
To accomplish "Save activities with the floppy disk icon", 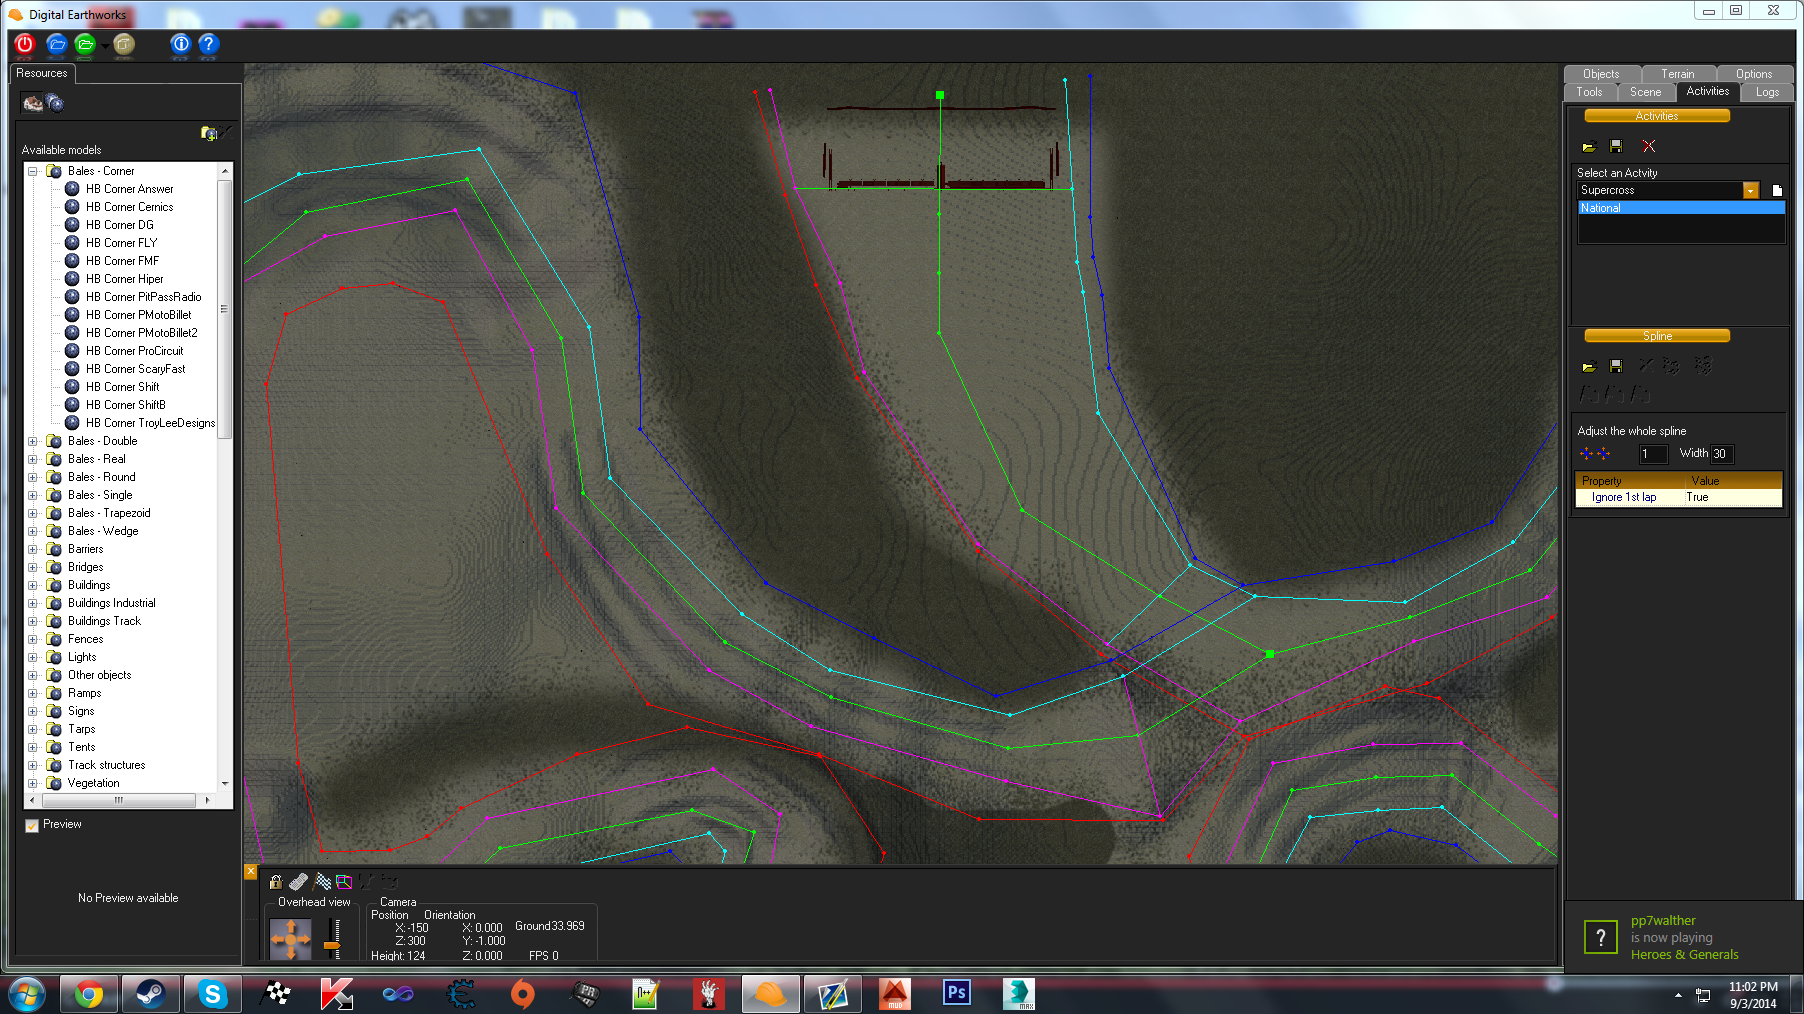I will pyautogui.click(x=1616, y=147).
